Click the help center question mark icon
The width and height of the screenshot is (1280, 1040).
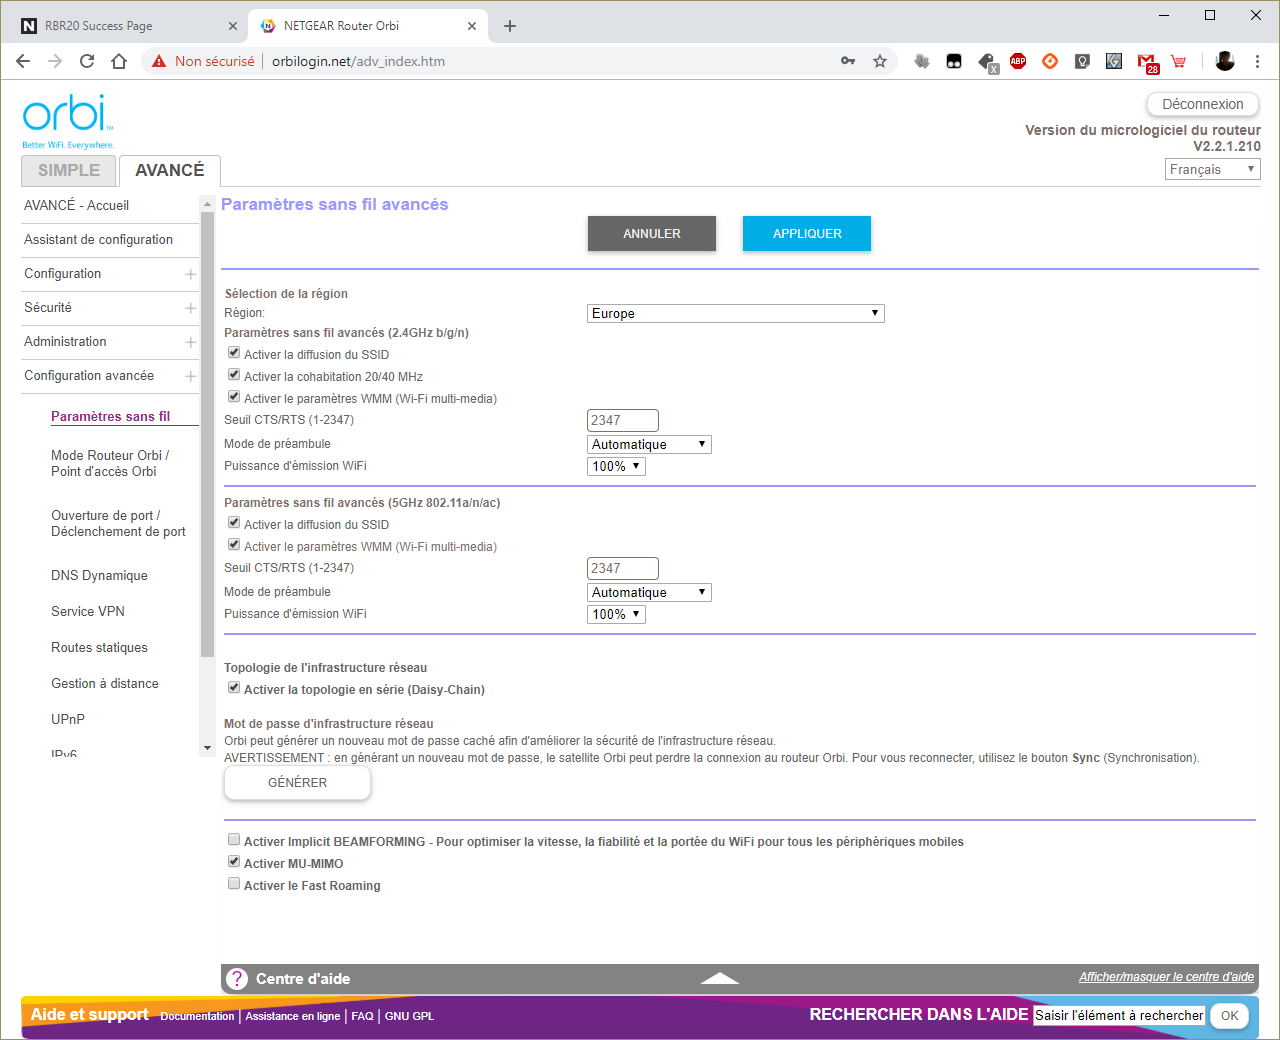pyautogui.click(x=237, y=979)
